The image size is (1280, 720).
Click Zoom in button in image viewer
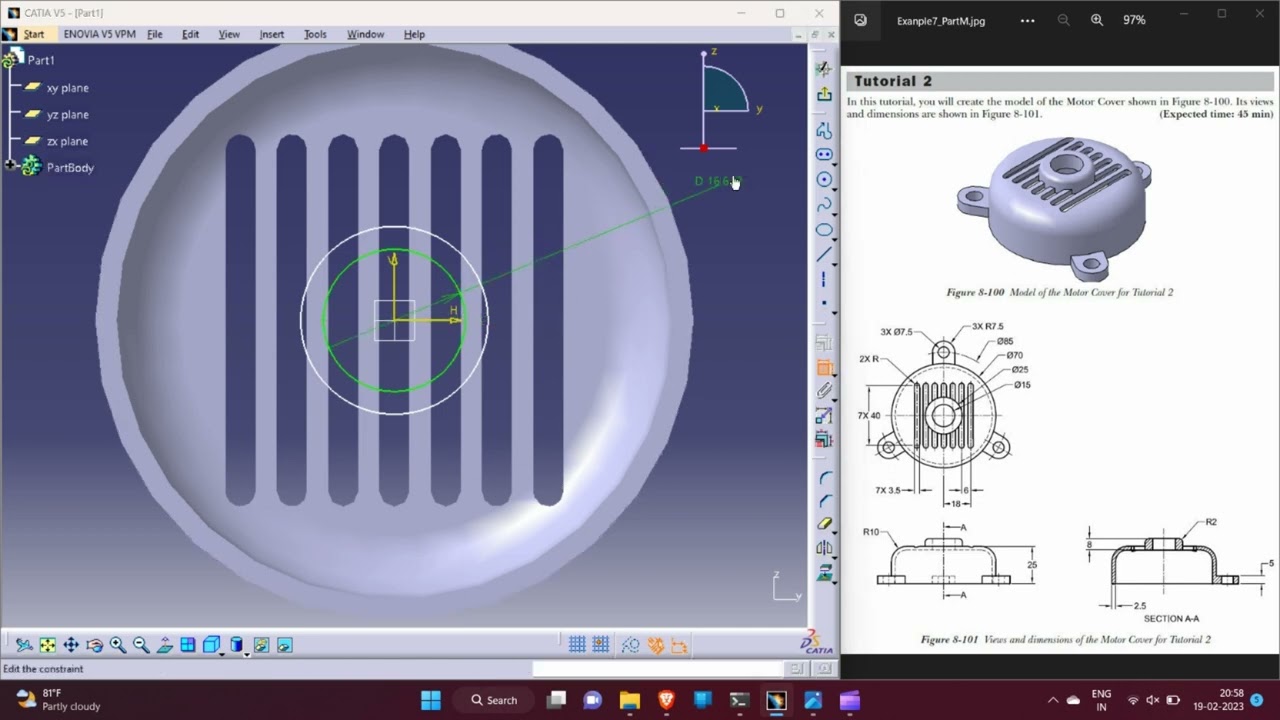click(1097, 20)
